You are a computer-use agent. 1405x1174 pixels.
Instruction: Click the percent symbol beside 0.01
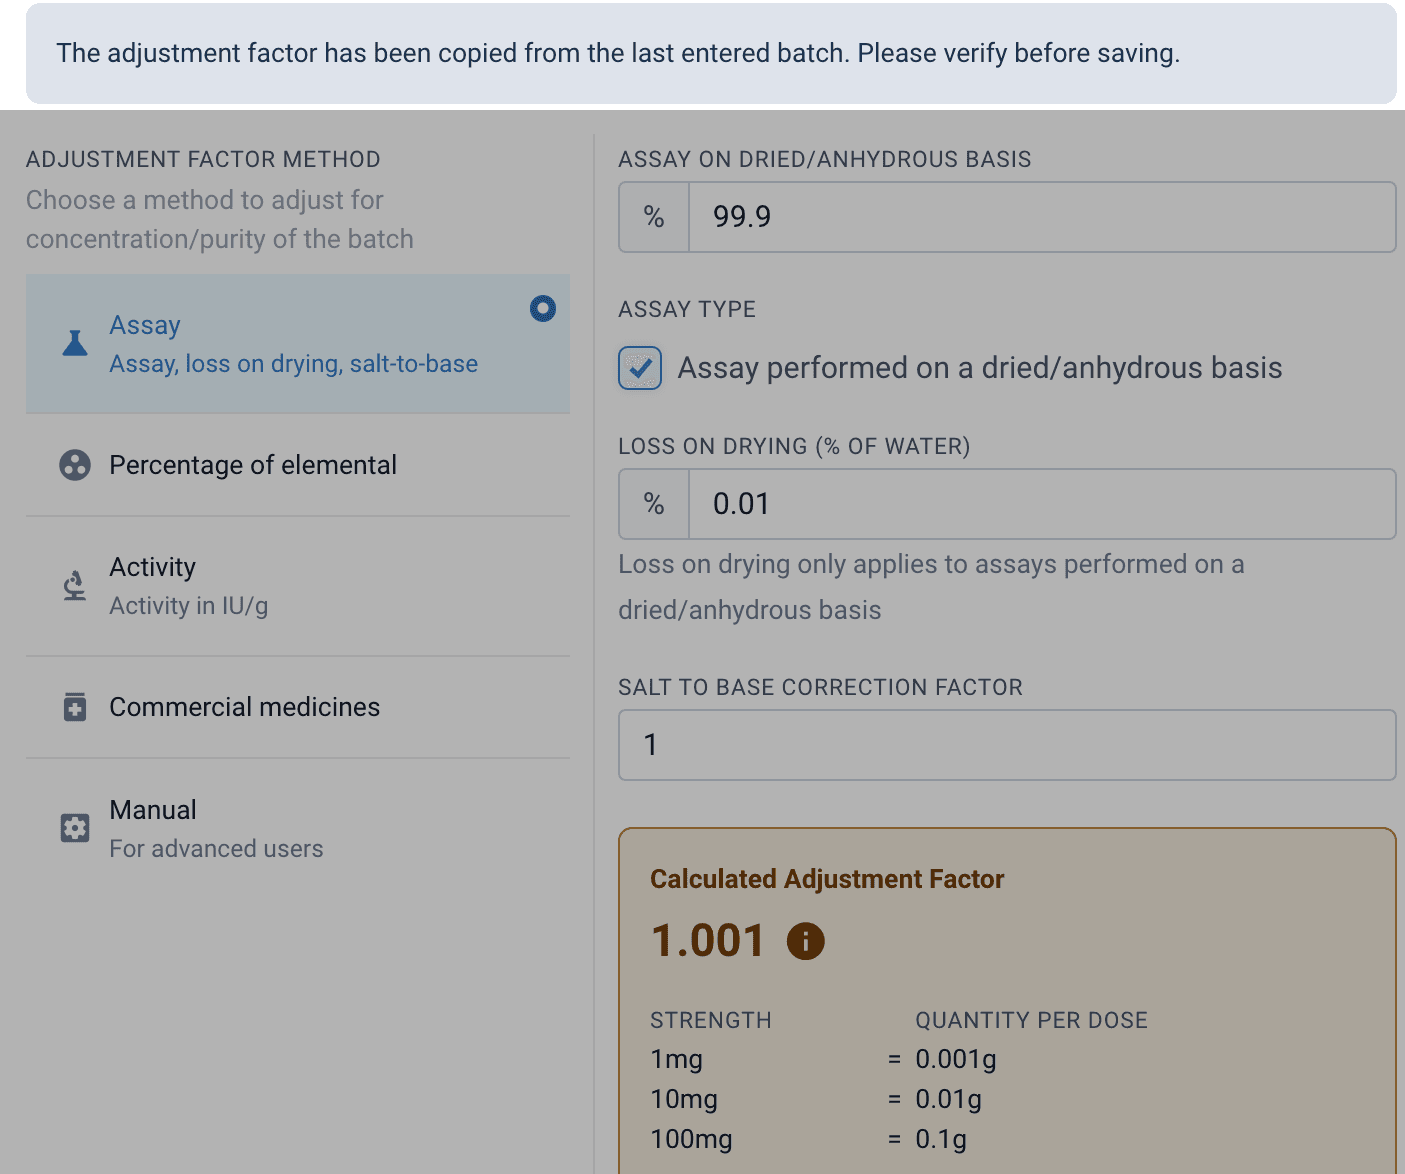click(654, 504)
